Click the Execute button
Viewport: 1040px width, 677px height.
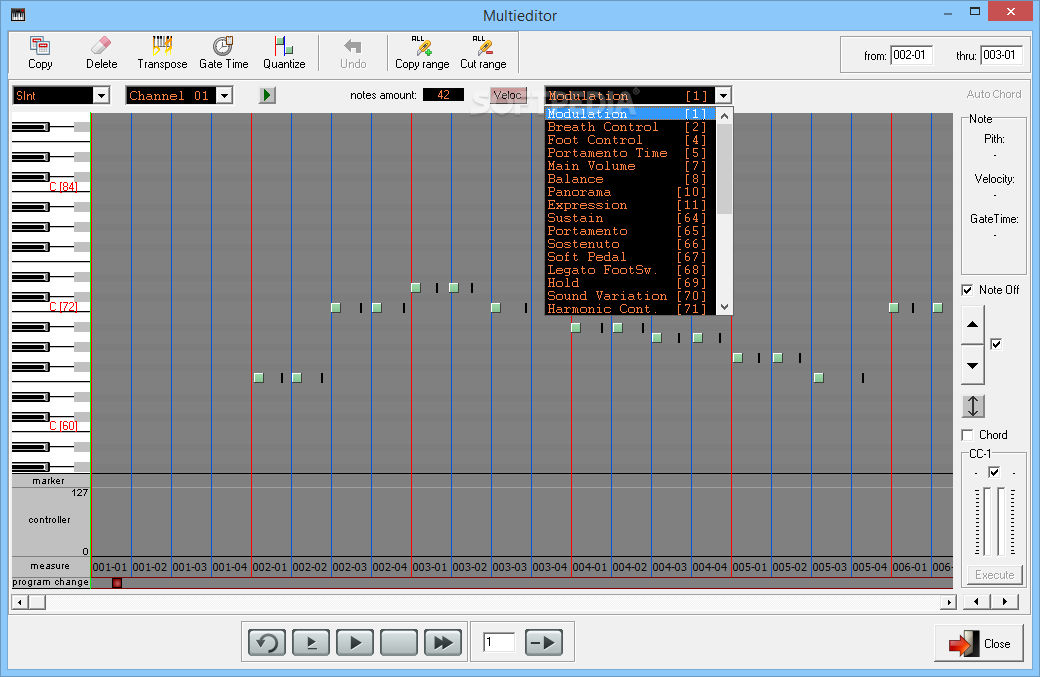click(x=994, y=574)
